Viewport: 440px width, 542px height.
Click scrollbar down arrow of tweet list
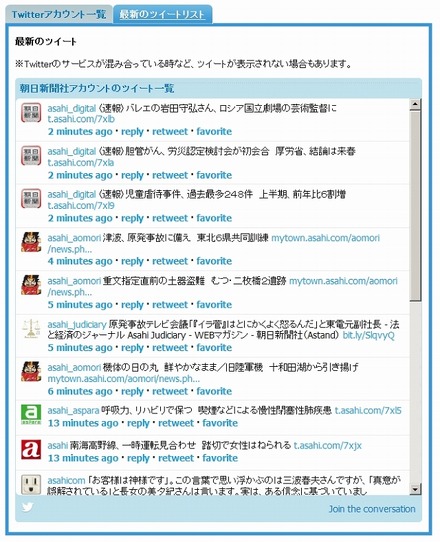point(415,489)
